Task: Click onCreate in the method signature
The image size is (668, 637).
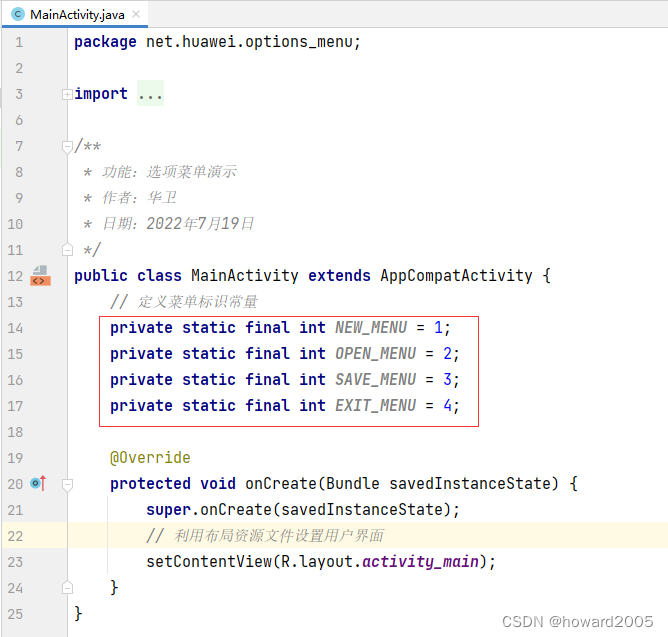Action: [x=281, y=484]
